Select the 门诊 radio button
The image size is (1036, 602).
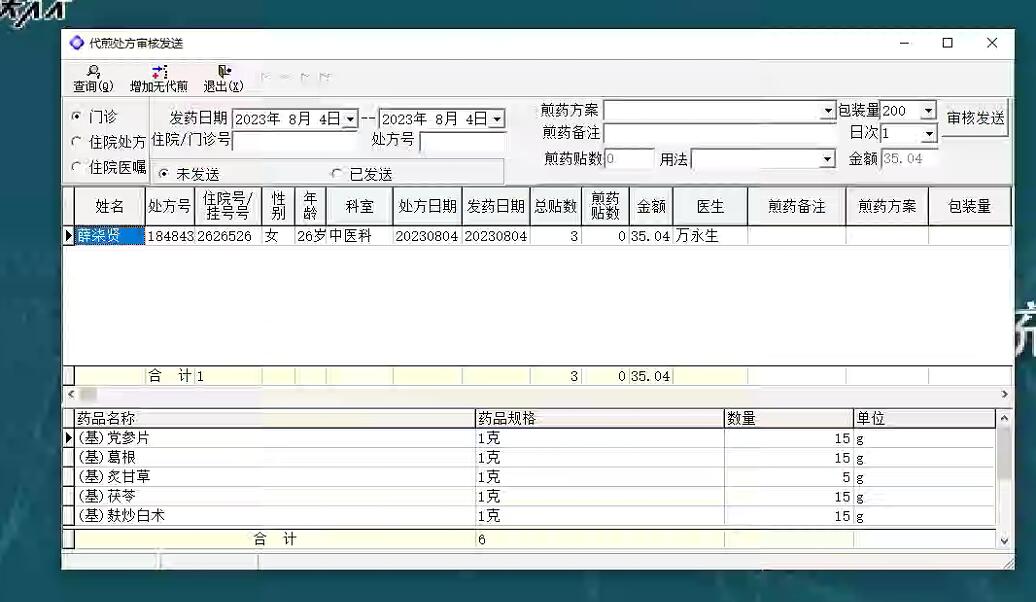pyautogui.click(x=76, y=116)
